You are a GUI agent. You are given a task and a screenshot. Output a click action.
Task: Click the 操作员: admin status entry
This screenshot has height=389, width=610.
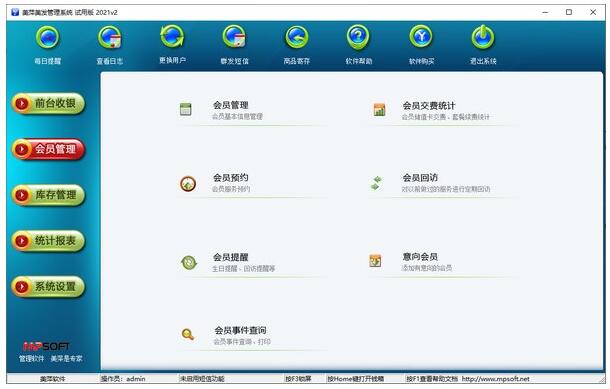[123, 378]
